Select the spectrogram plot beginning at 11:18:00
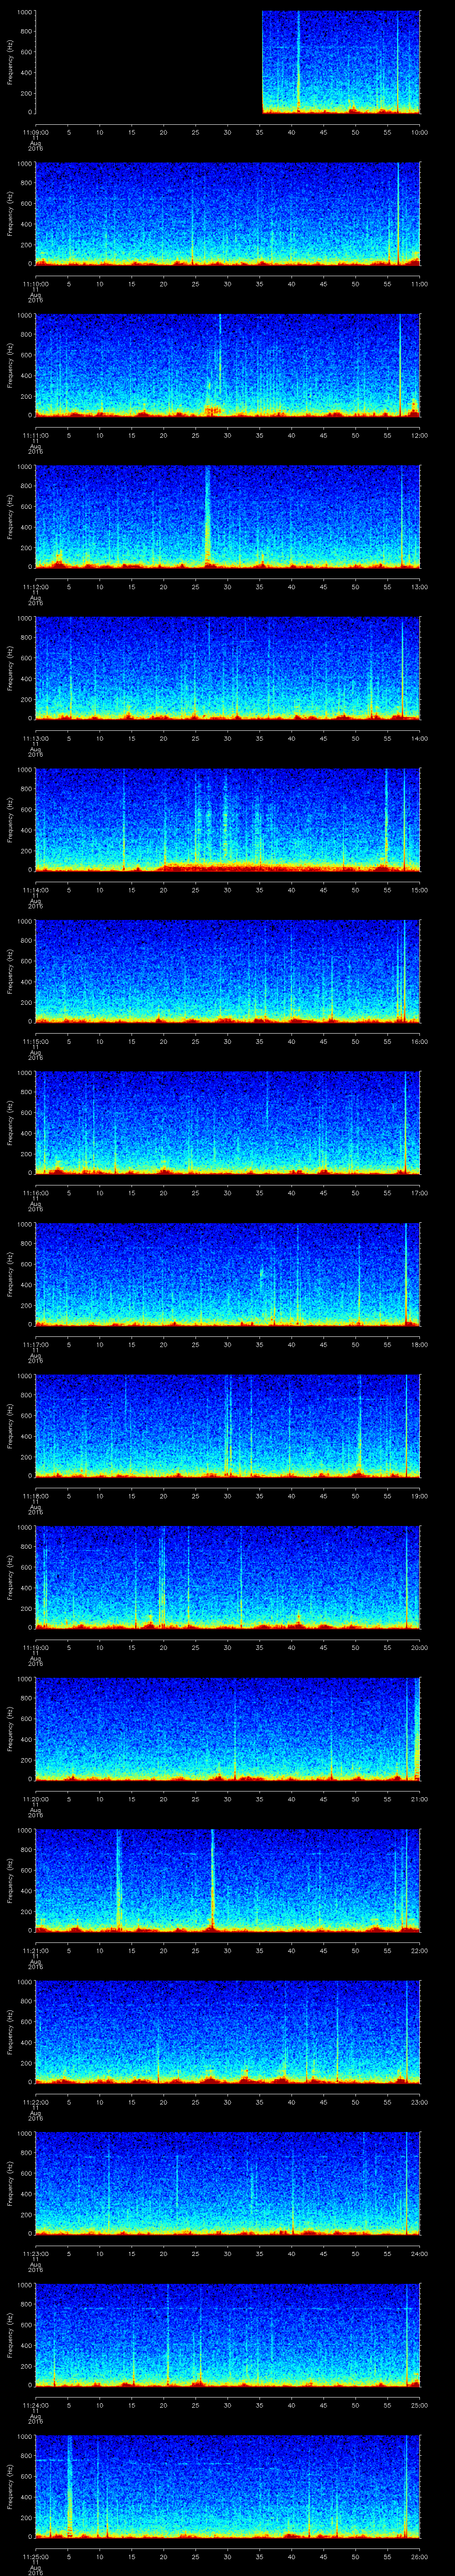The height and width of the screenshot is (2576, 455). tap(228, 1426)
